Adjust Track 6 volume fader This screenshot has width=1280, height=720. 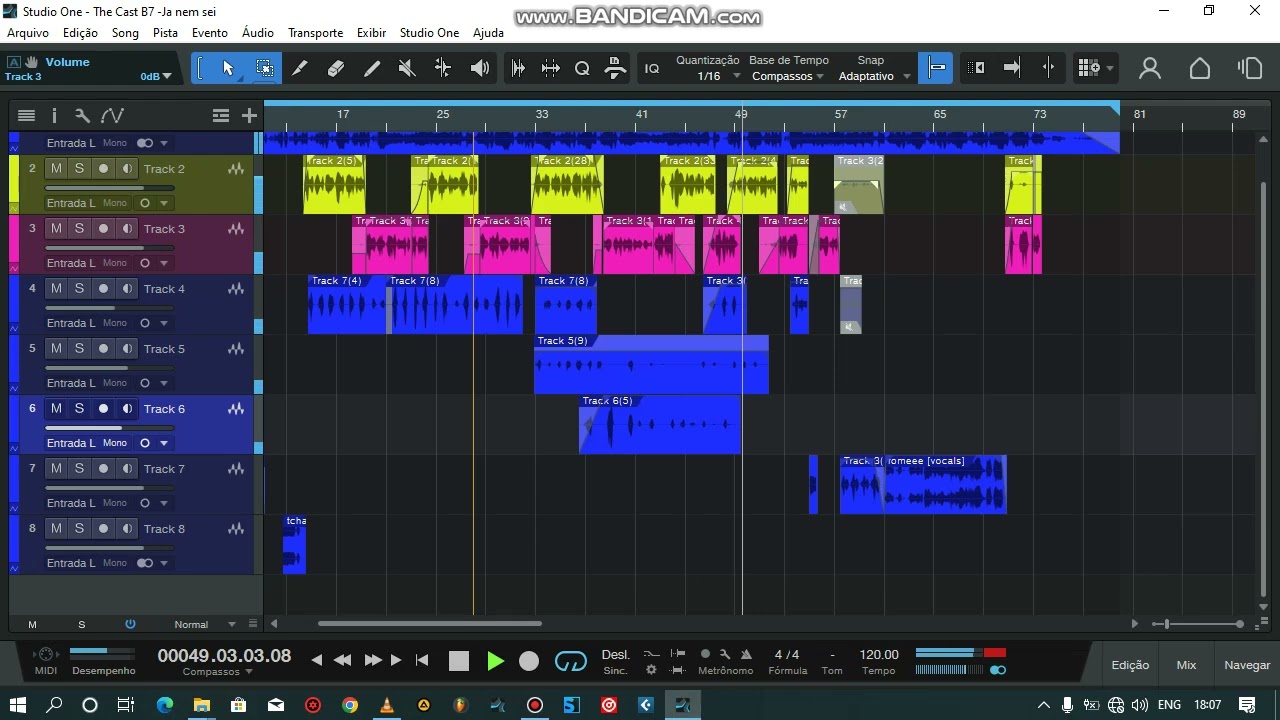110,428
